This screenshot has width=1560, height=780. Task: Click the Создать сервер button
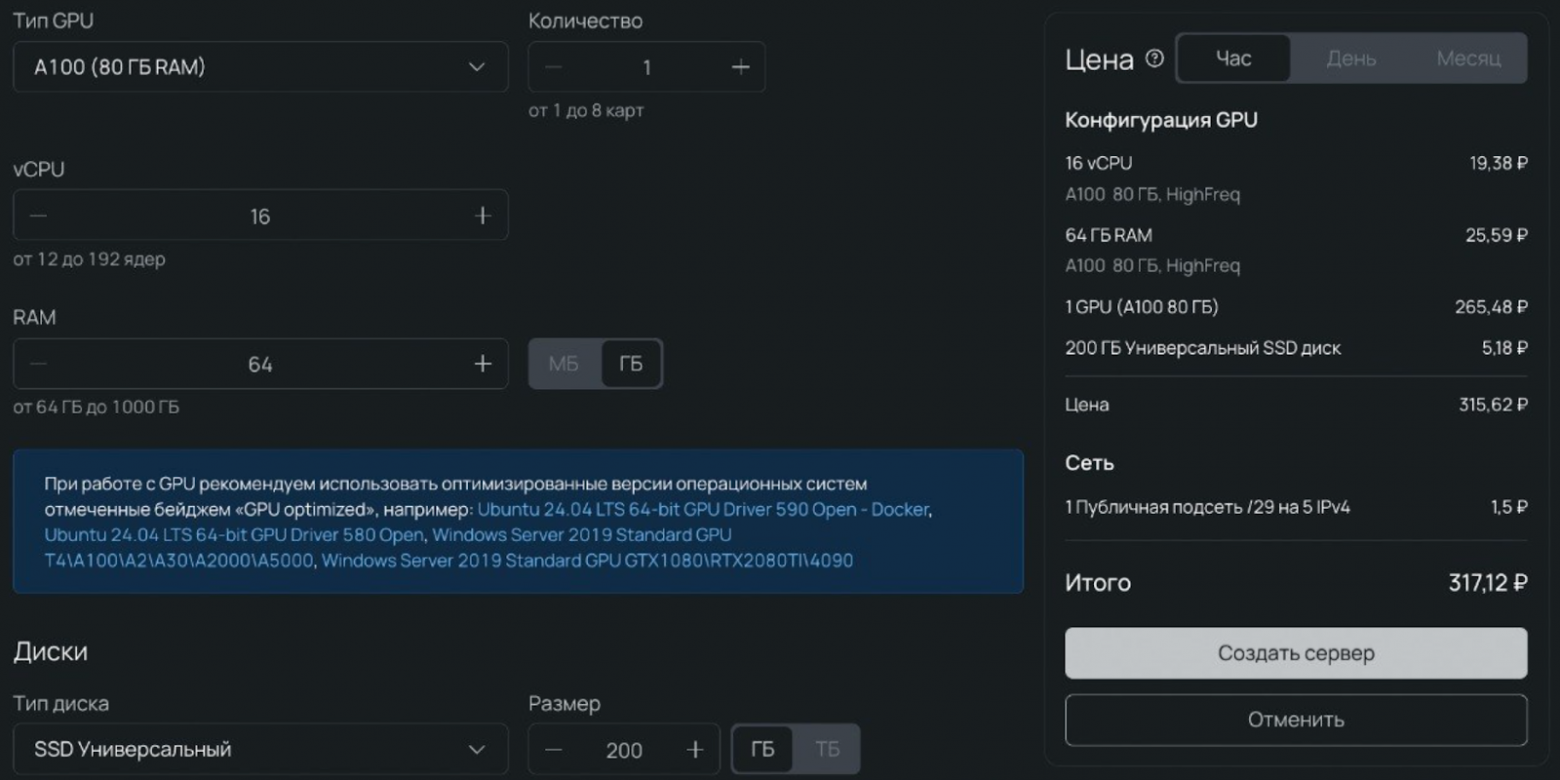[1295, 652]
